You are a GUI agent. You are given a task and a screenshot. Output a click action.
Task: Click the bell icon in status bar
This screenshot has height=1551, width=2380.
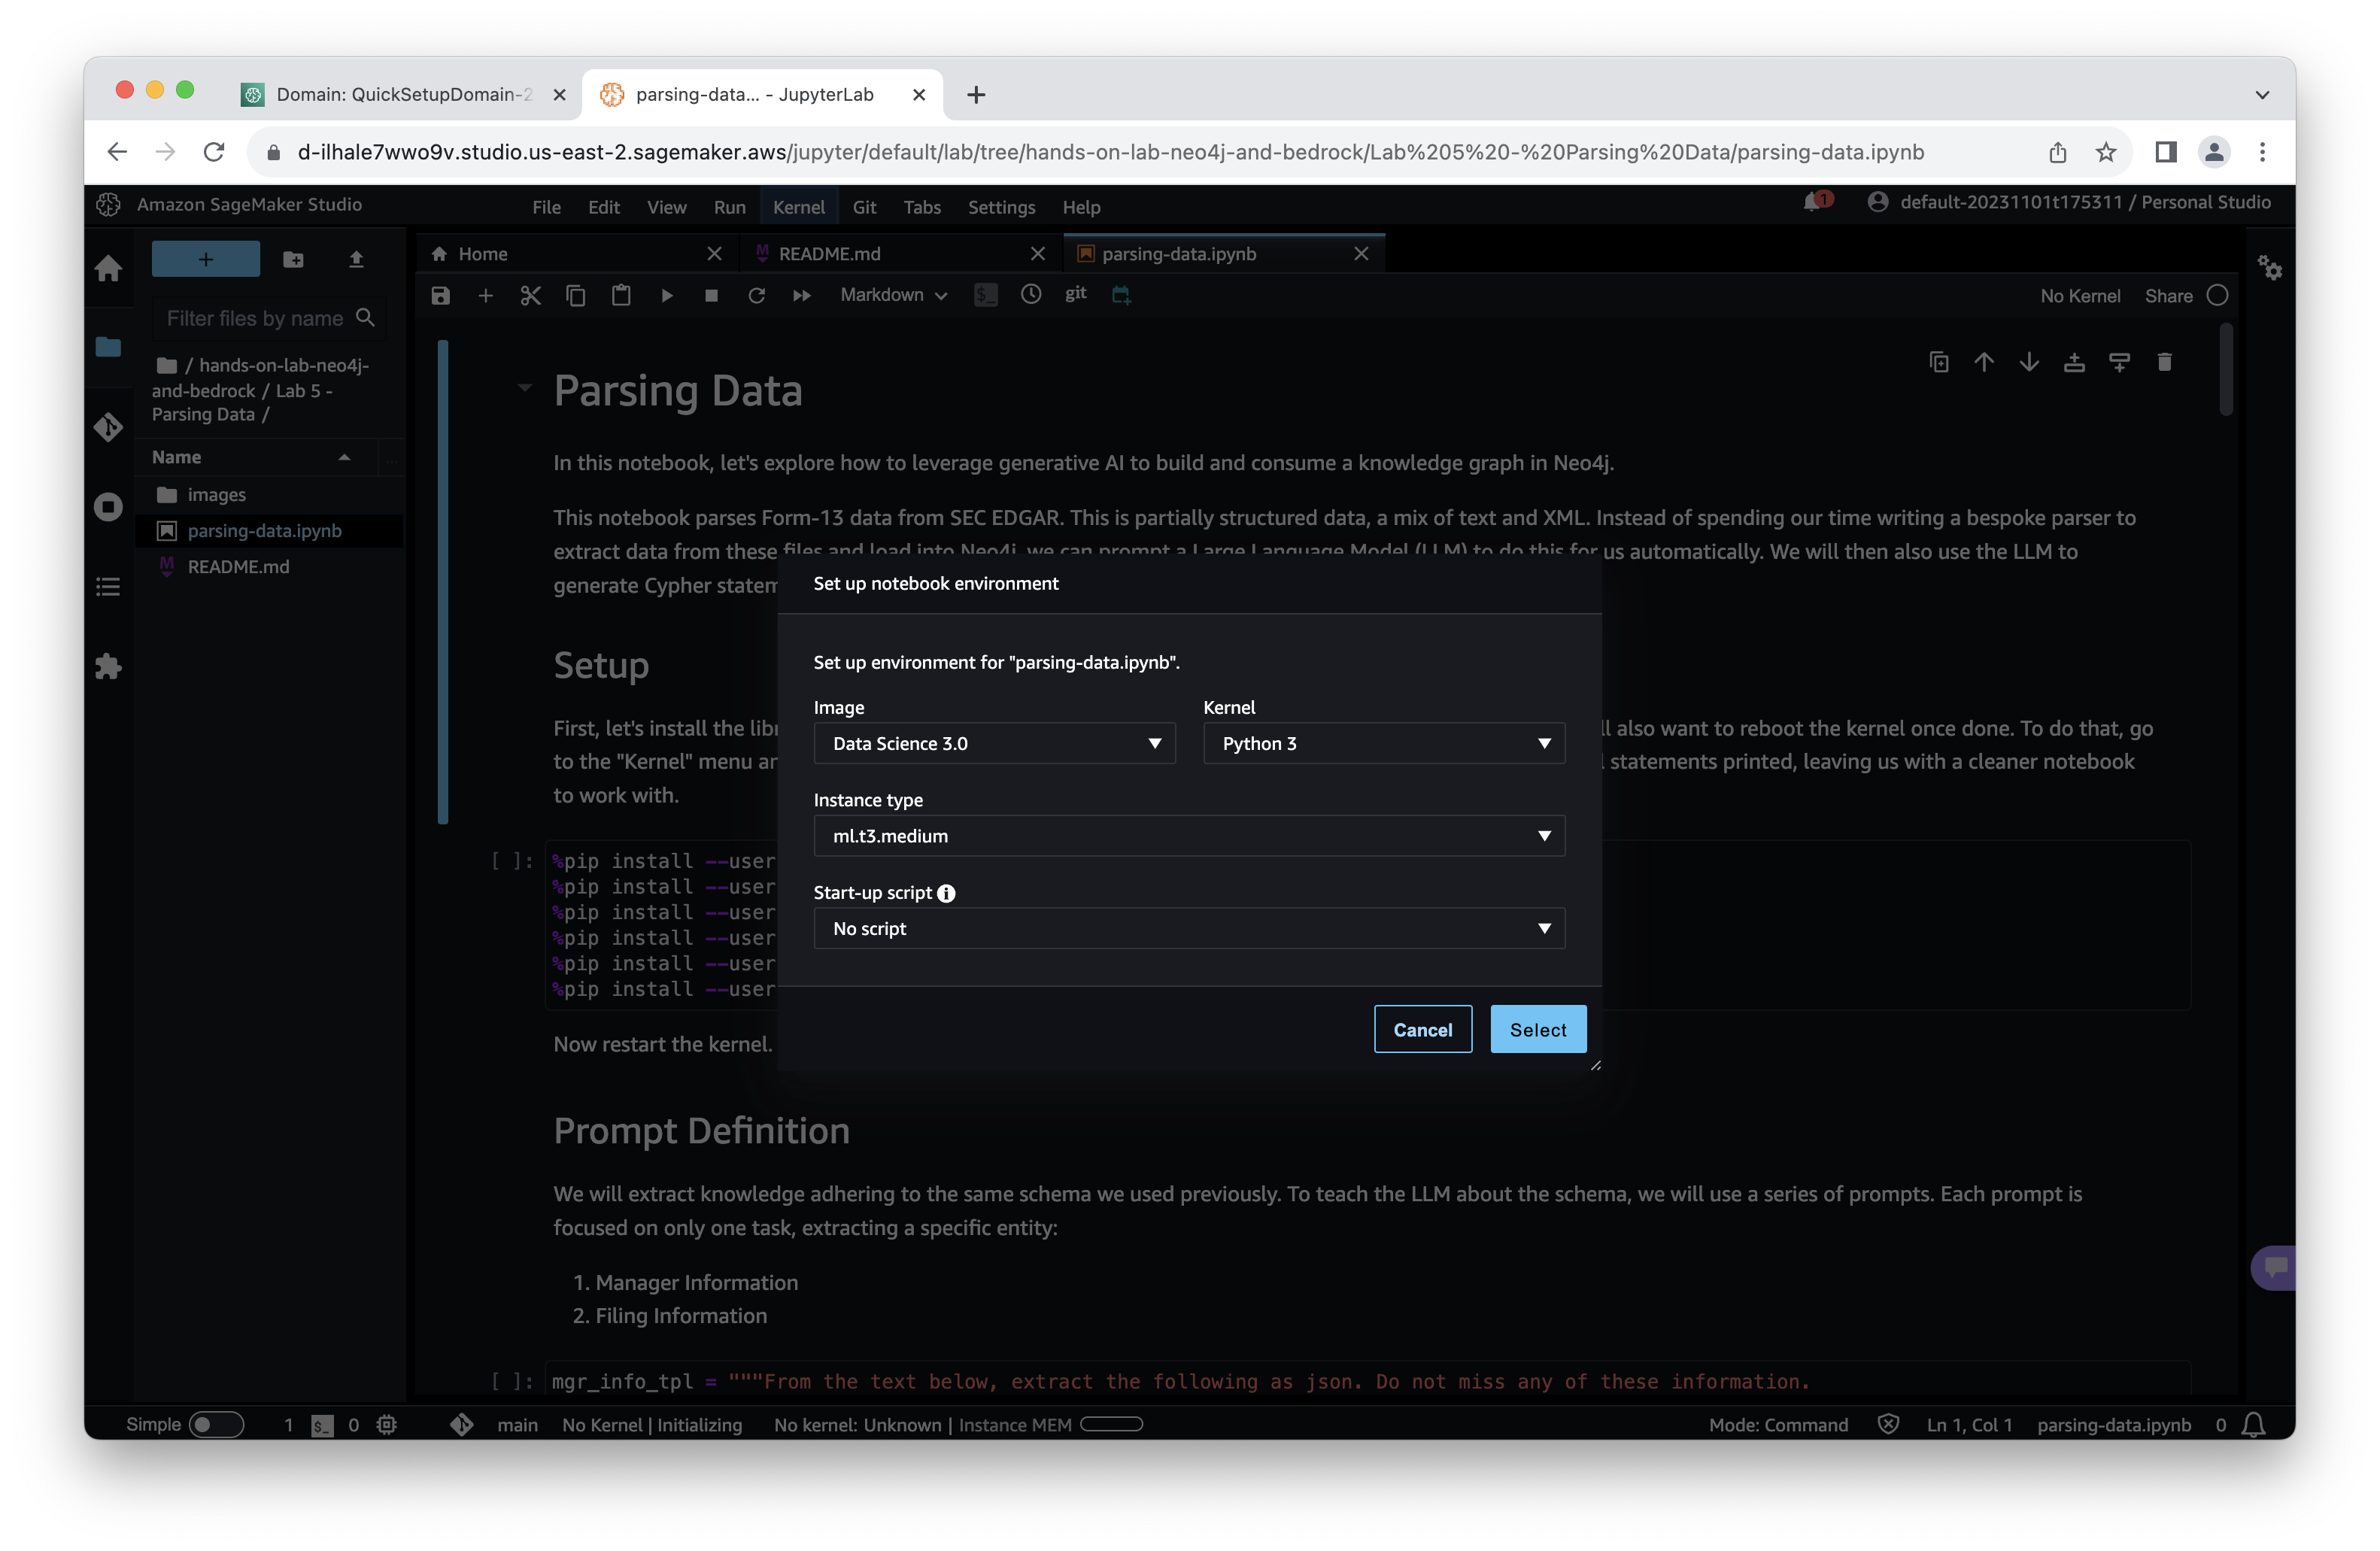coord(2254,1424)
